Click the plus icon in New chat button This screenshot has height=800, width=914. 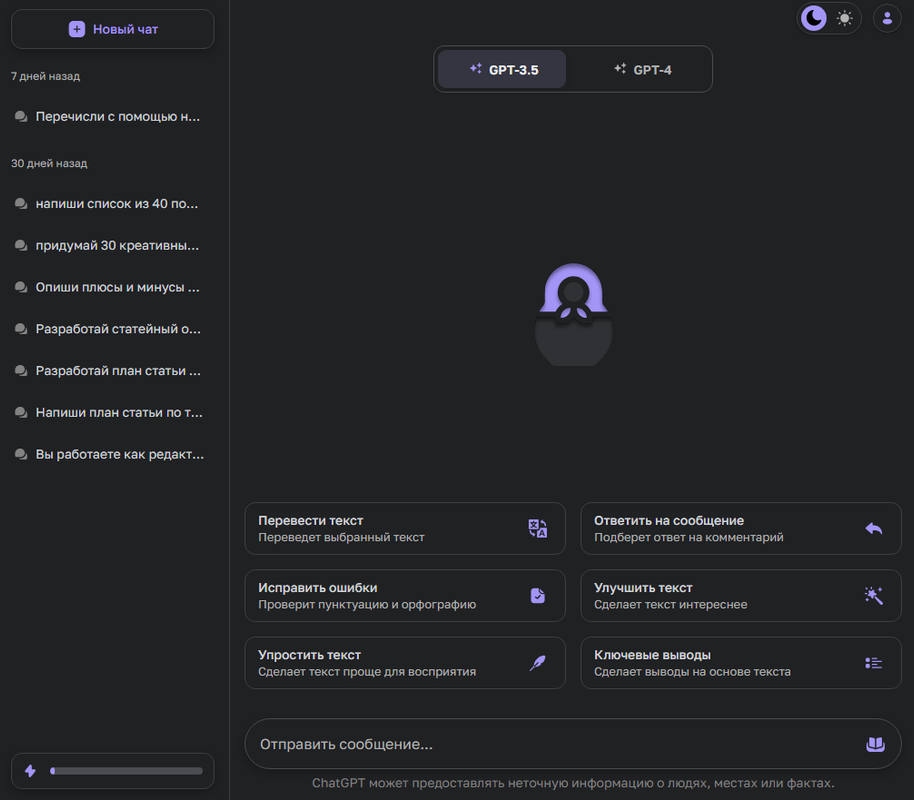tap(76, 29)
